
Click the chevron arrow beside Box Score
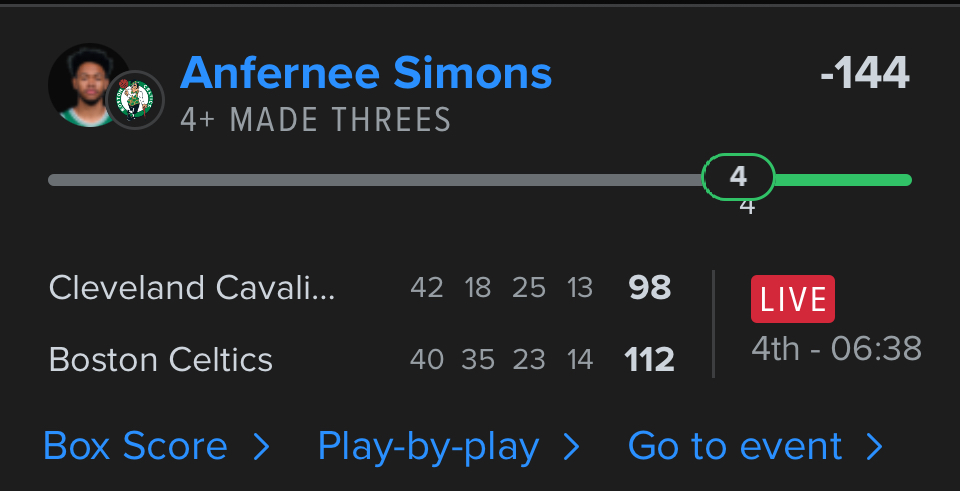(261, 447)
